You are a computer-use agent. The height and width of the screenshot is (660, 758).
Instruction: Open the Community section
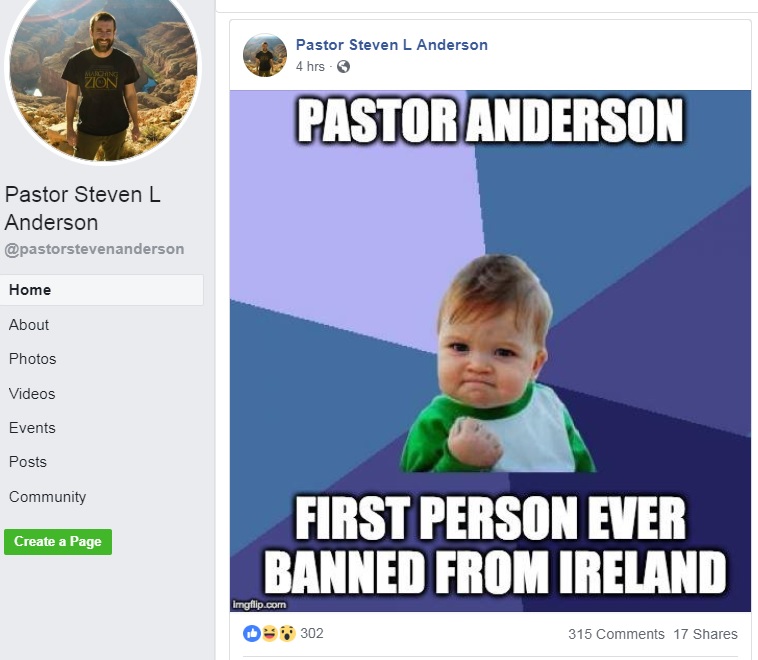point(47,497)
